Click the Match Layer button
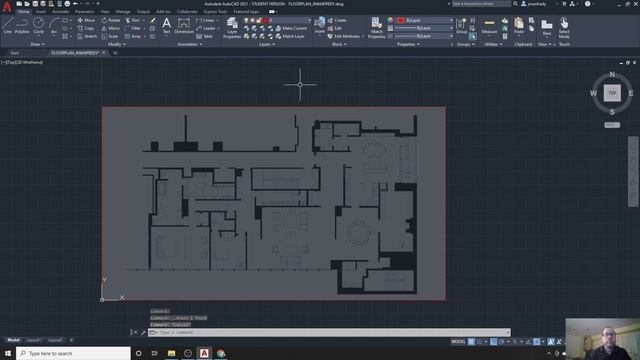 (290, 36)
